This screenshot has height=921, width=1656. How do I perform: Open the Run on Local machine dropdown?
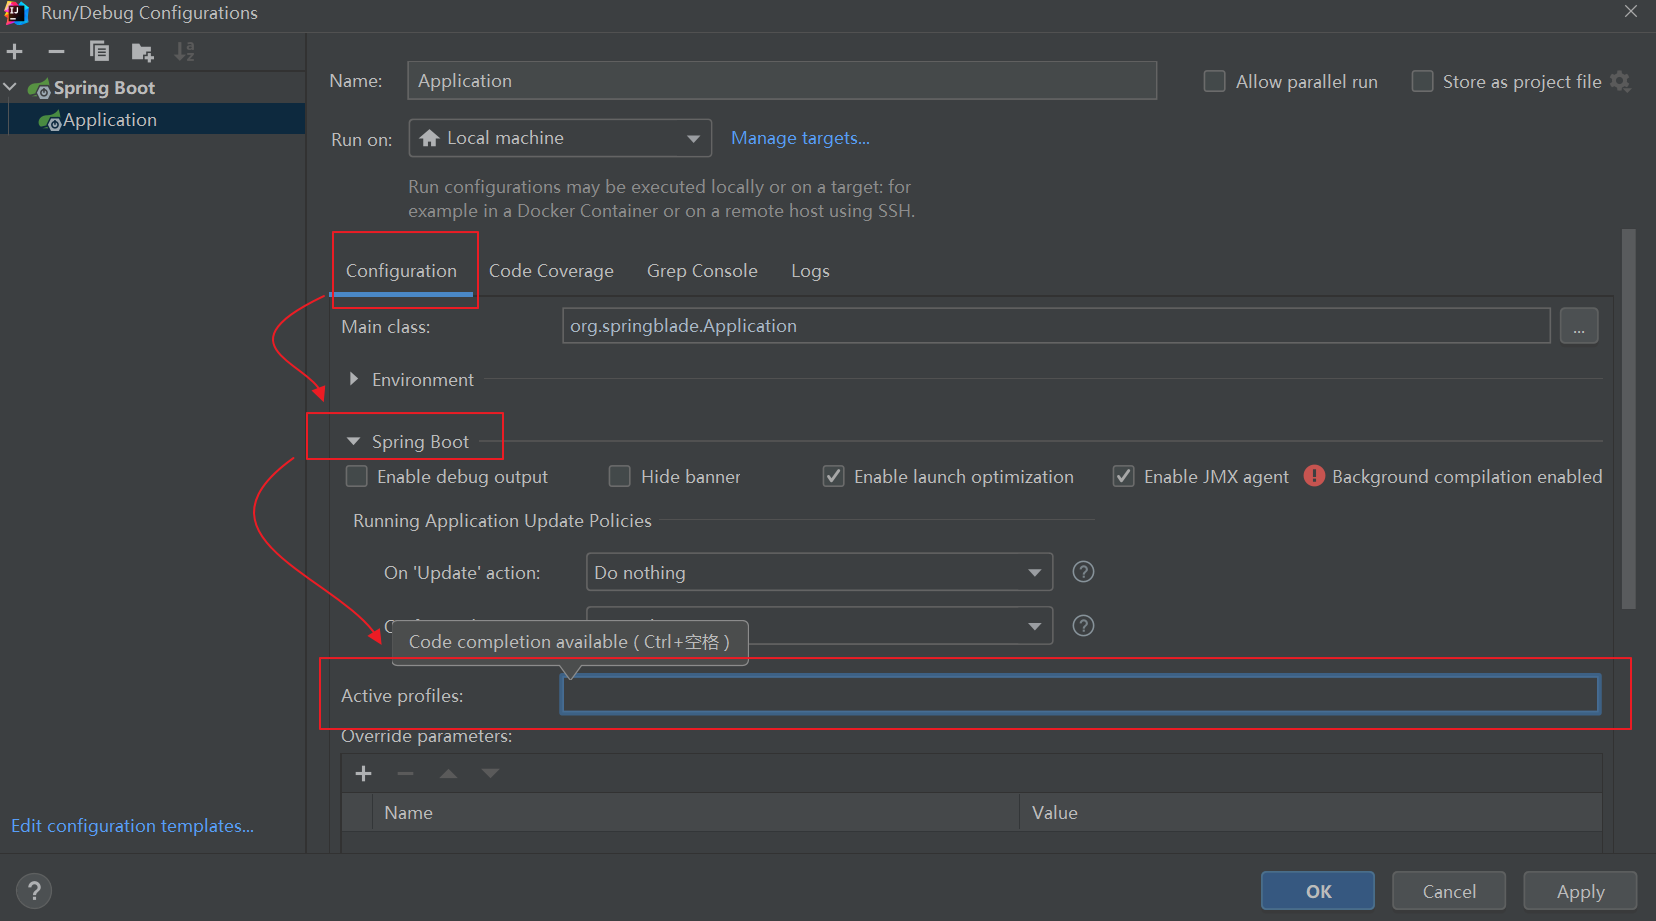tap(560, 138)
